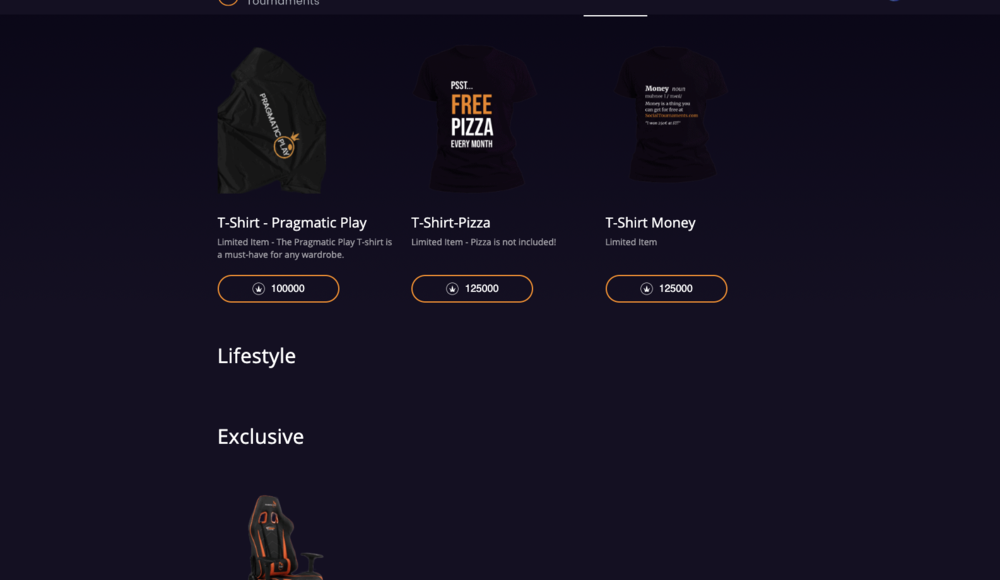Viewport: 1000px width, 580px height.
Task: Click the Tournaments logo text at top
Action: click(x=284, y=3)
